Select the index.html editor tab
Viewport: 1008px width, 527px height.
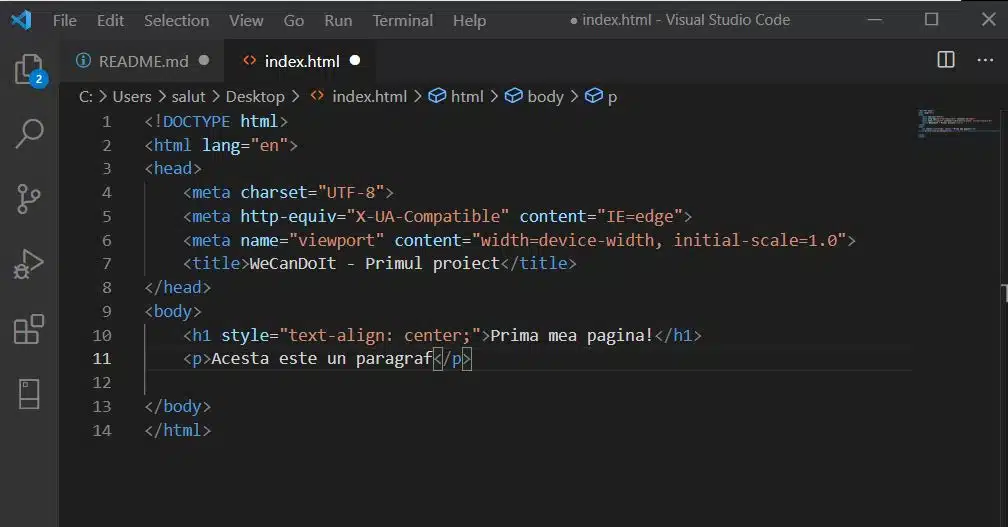[x=301, y=61]
